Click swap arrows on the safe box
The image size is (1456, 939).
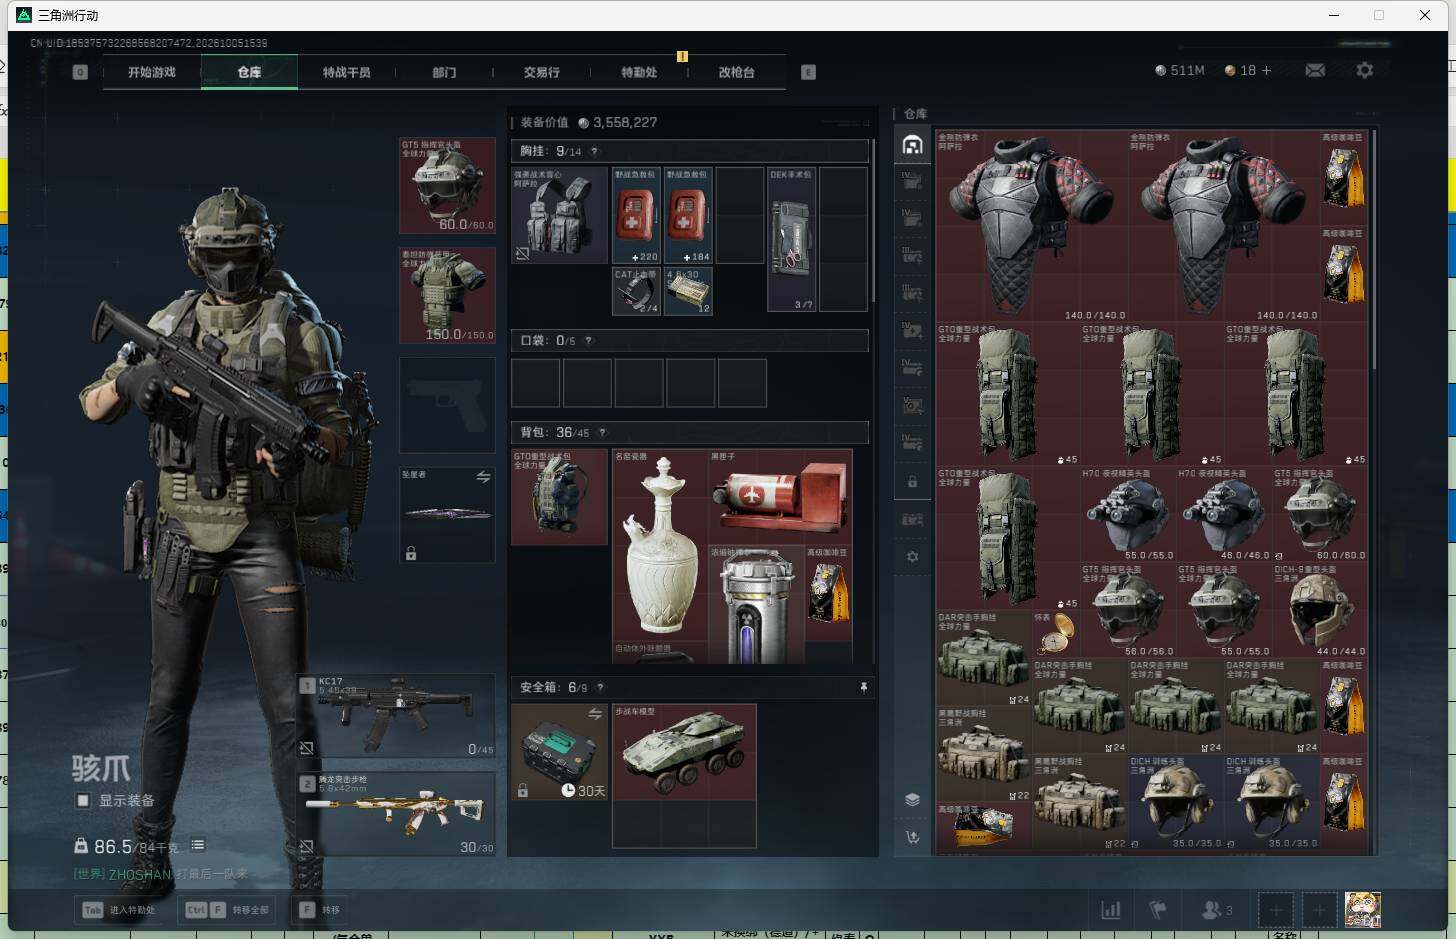pos(595,714)
